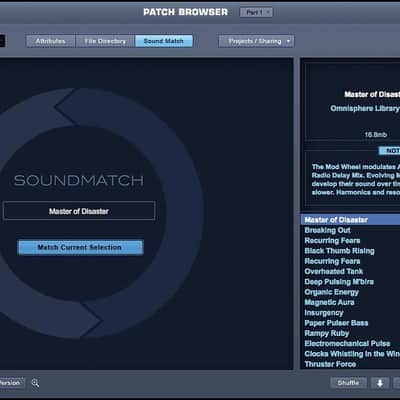The image size is (400, 400).
Task: Click the Version button at bottom left
Action: pos(11,383)
